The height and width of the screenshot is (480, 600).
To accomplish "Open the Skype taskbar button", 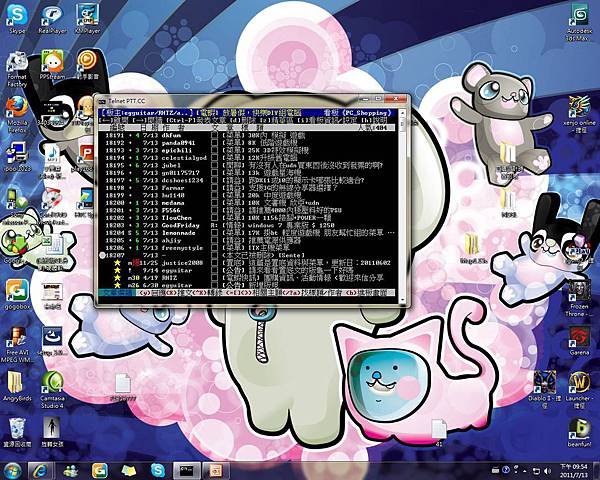I will click(158, 471).
